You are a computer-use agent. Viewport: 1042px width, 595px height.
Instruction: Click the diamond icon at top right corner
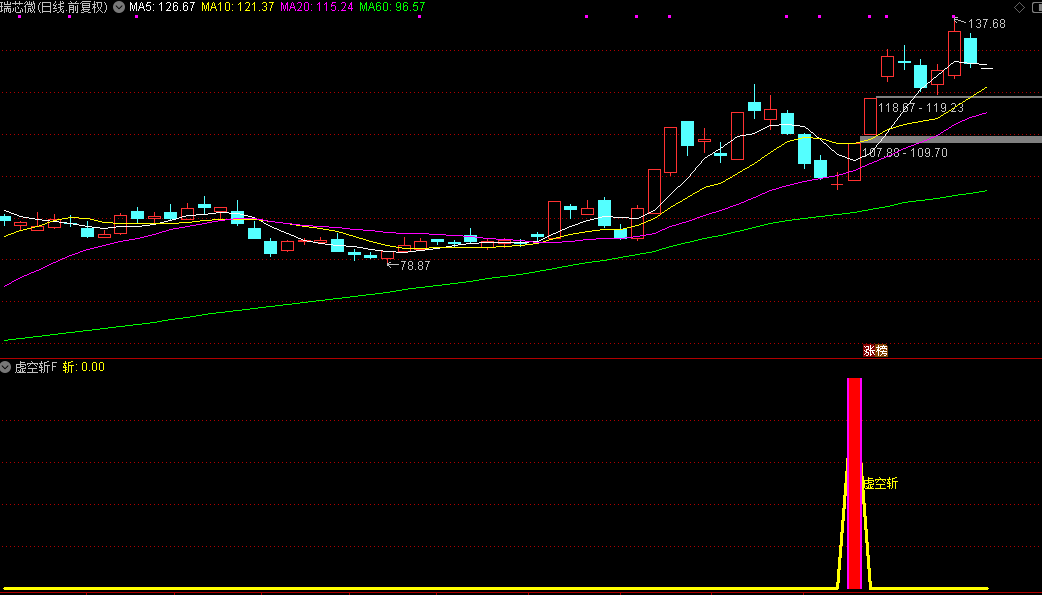pos(1019,7)
